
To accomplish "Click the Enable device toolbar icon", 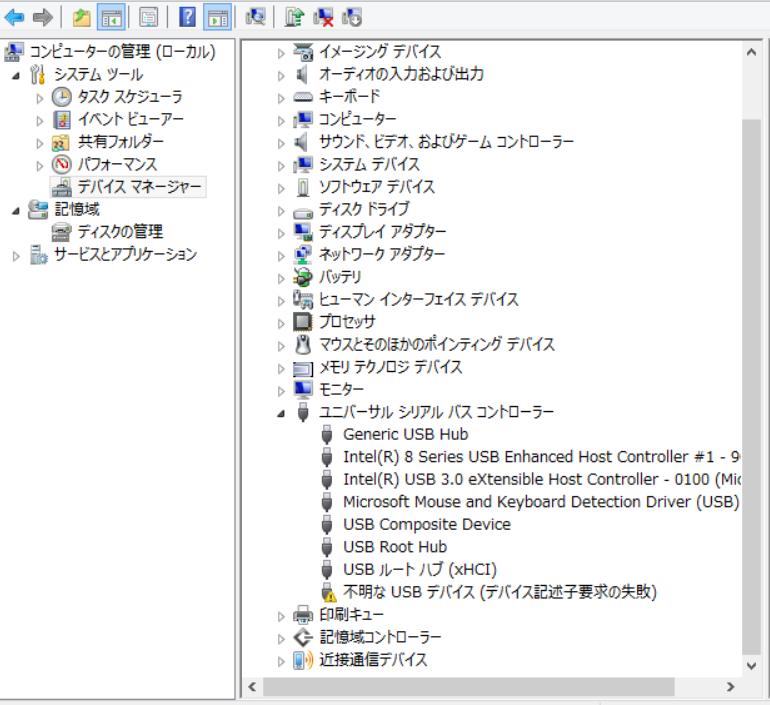I will (352, 18).
